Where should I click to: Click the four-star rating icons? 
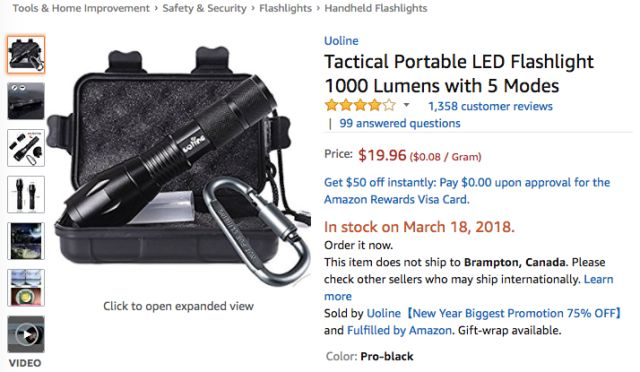pos(360,105)
